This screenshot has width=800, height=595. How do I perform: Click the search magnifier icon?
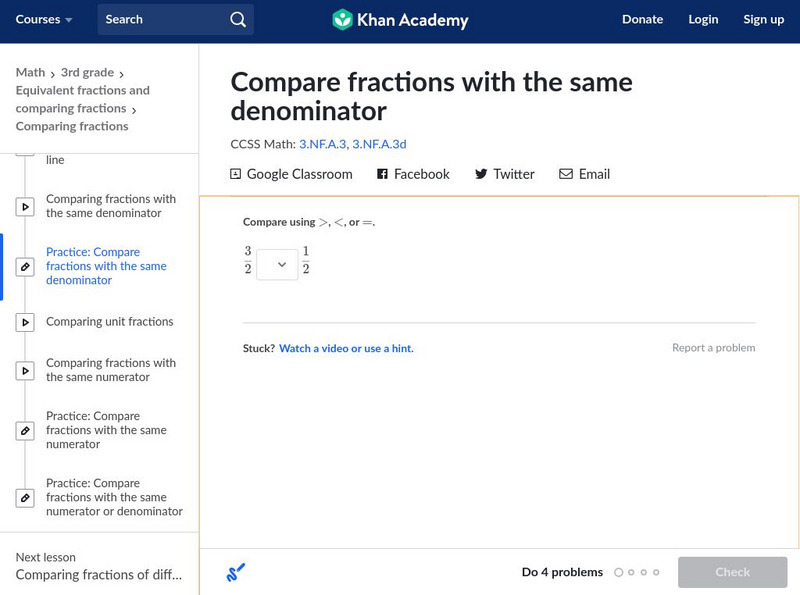click(x=237, y=20)
